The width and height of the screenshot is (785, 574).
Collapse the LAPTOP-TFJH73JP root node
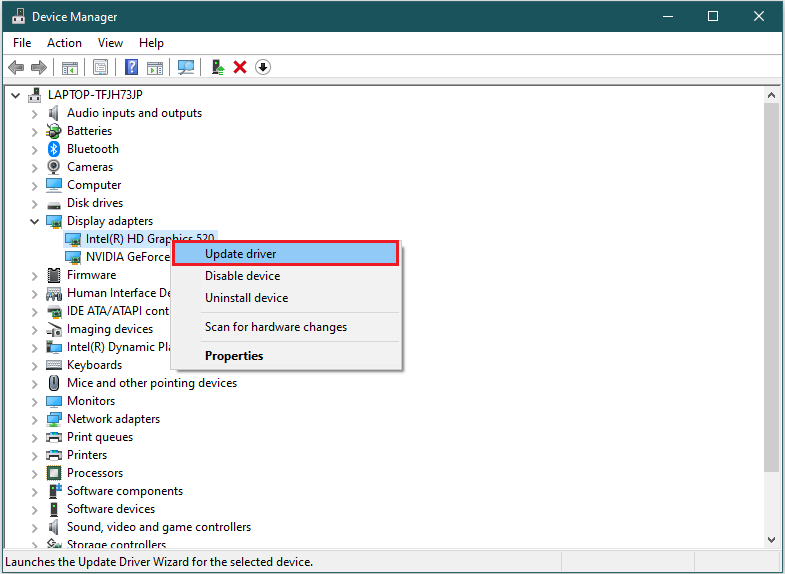16,95
